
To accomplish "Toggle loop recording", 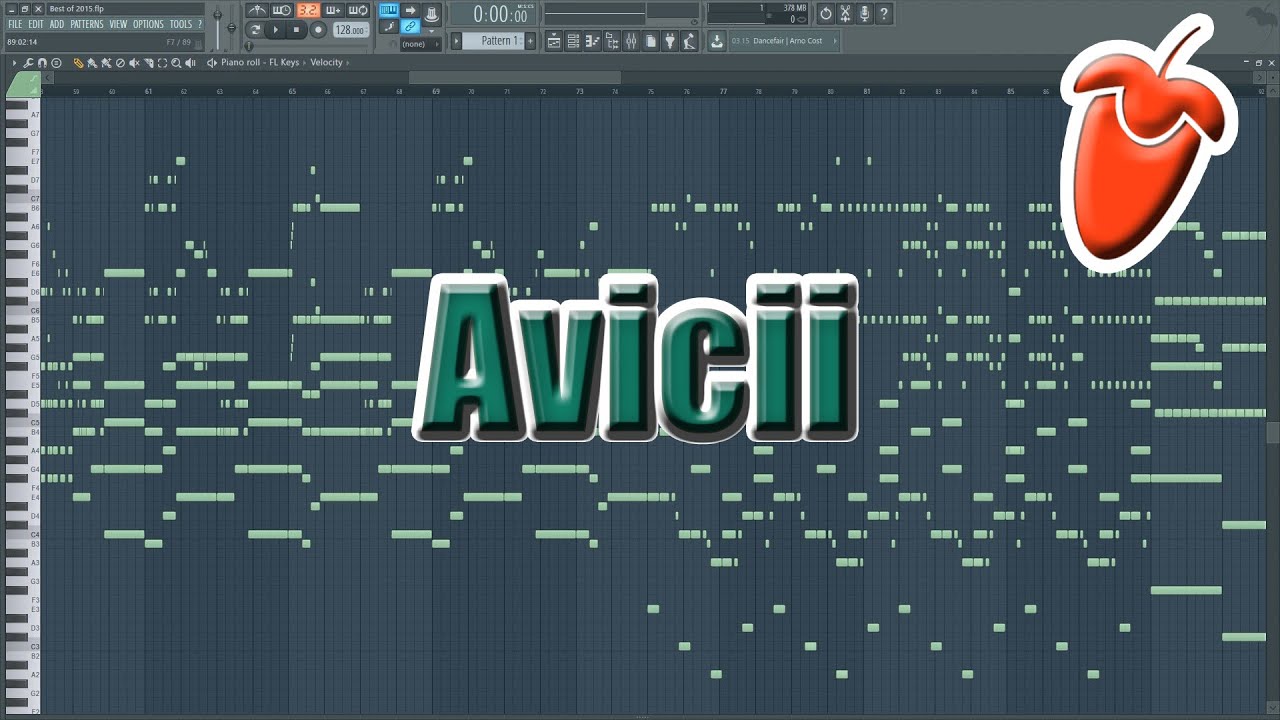I will coord(358,10).
